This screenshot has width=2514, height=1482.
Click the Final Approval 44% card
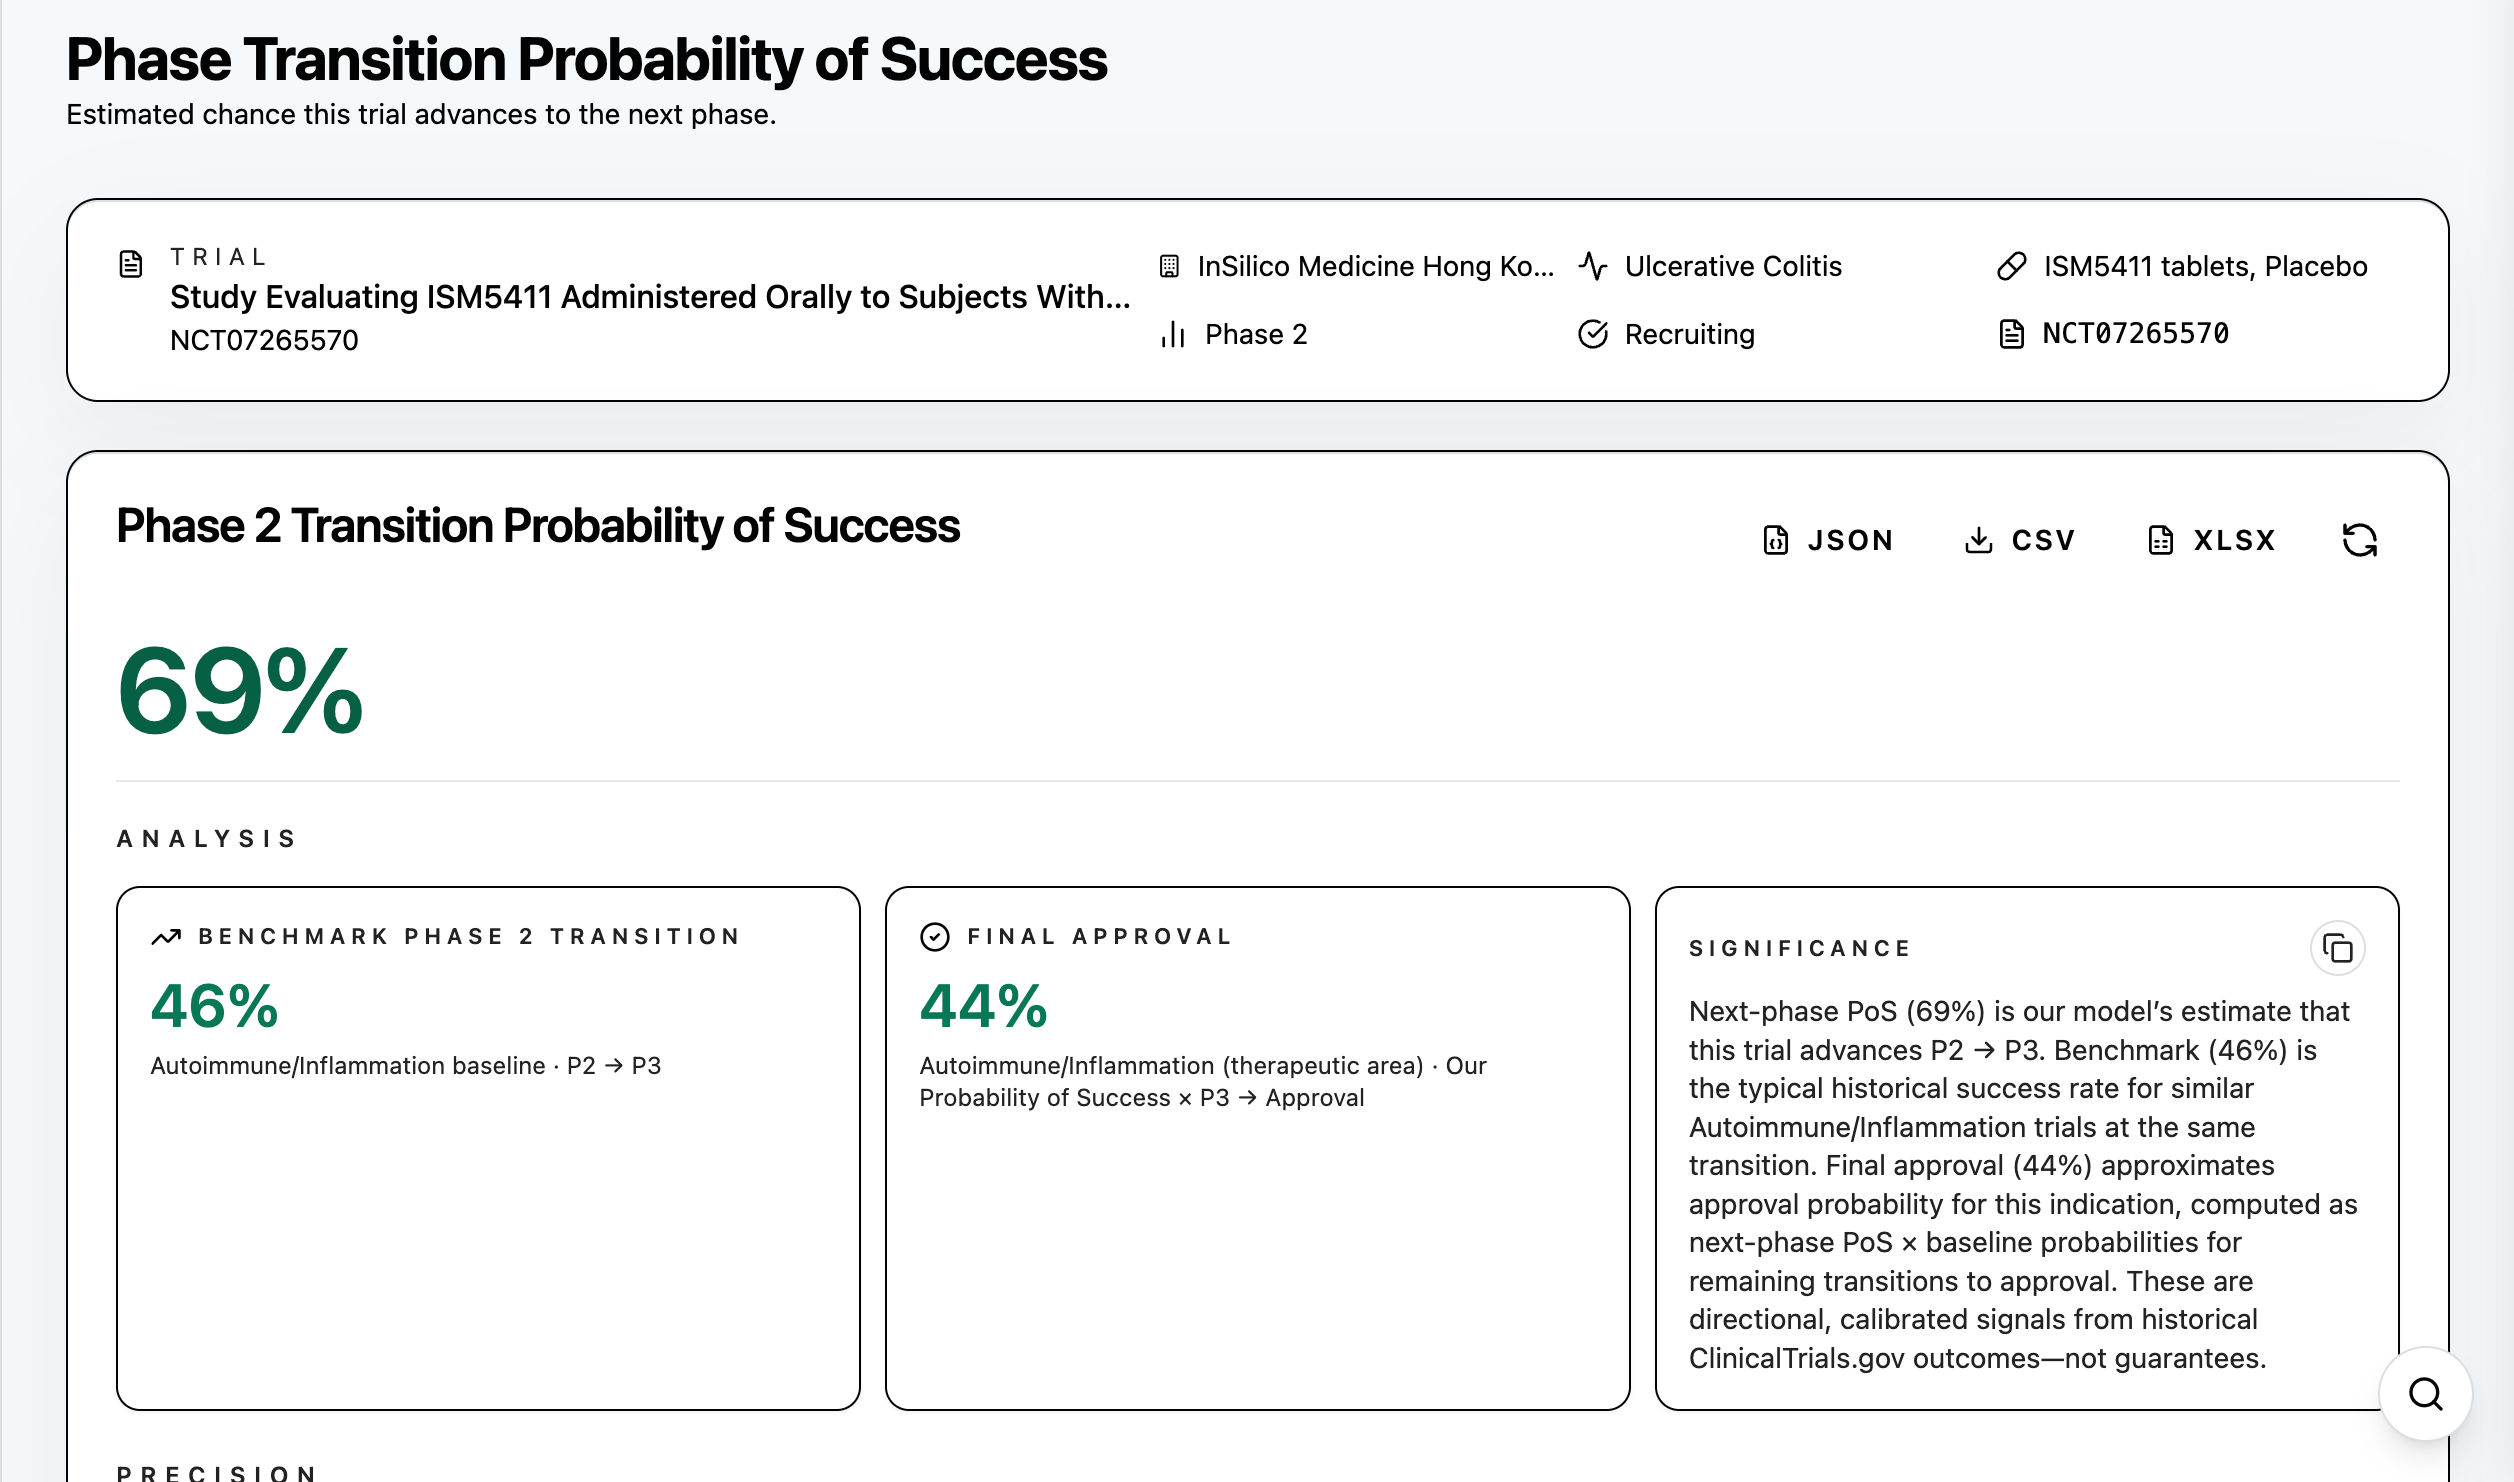coord(1257,1148)
